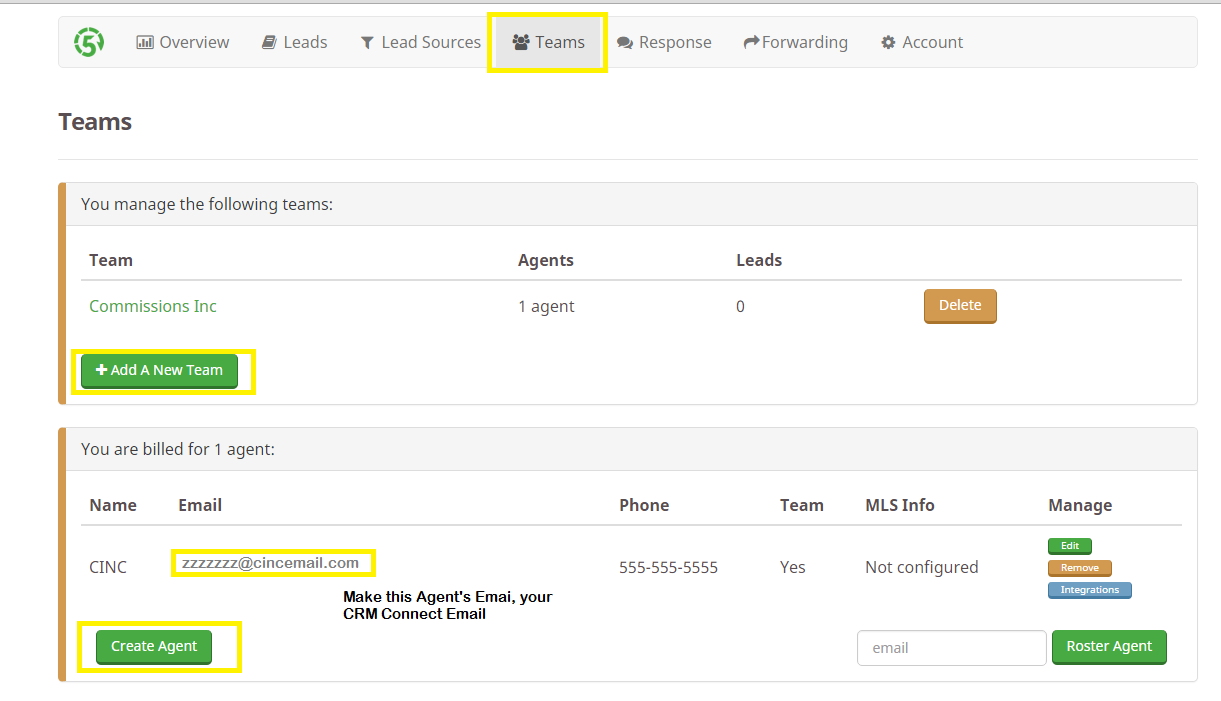This screenshot has width=1221, height=701.
Task: Click the book icon next to Leads
Action: (269, 43)
